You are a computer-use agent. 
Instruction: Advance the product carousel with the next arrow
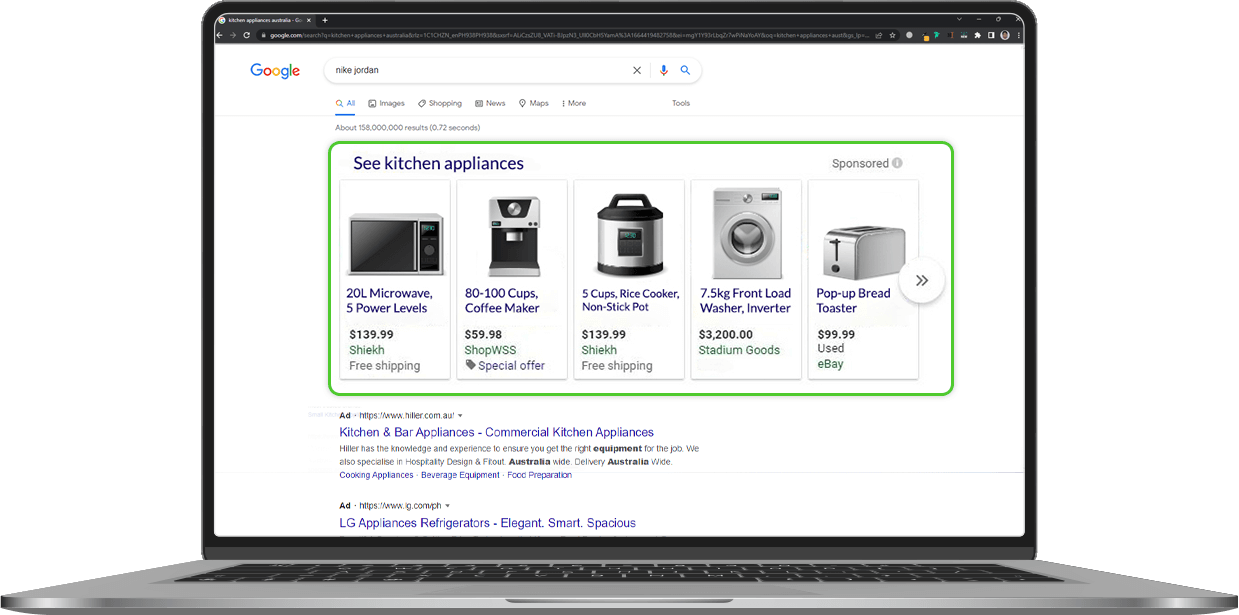[x=921, y=280]
